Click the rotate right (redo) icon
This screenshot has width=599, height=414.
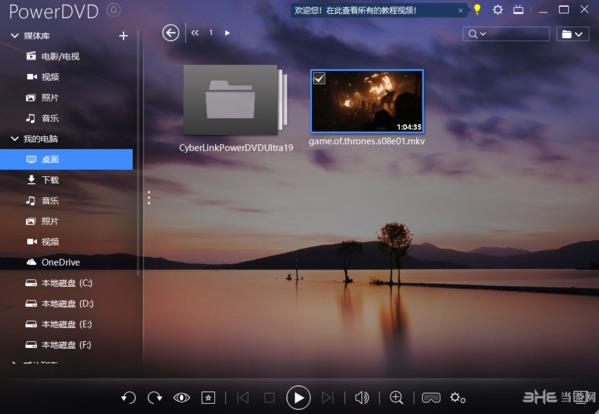[155, 398]
